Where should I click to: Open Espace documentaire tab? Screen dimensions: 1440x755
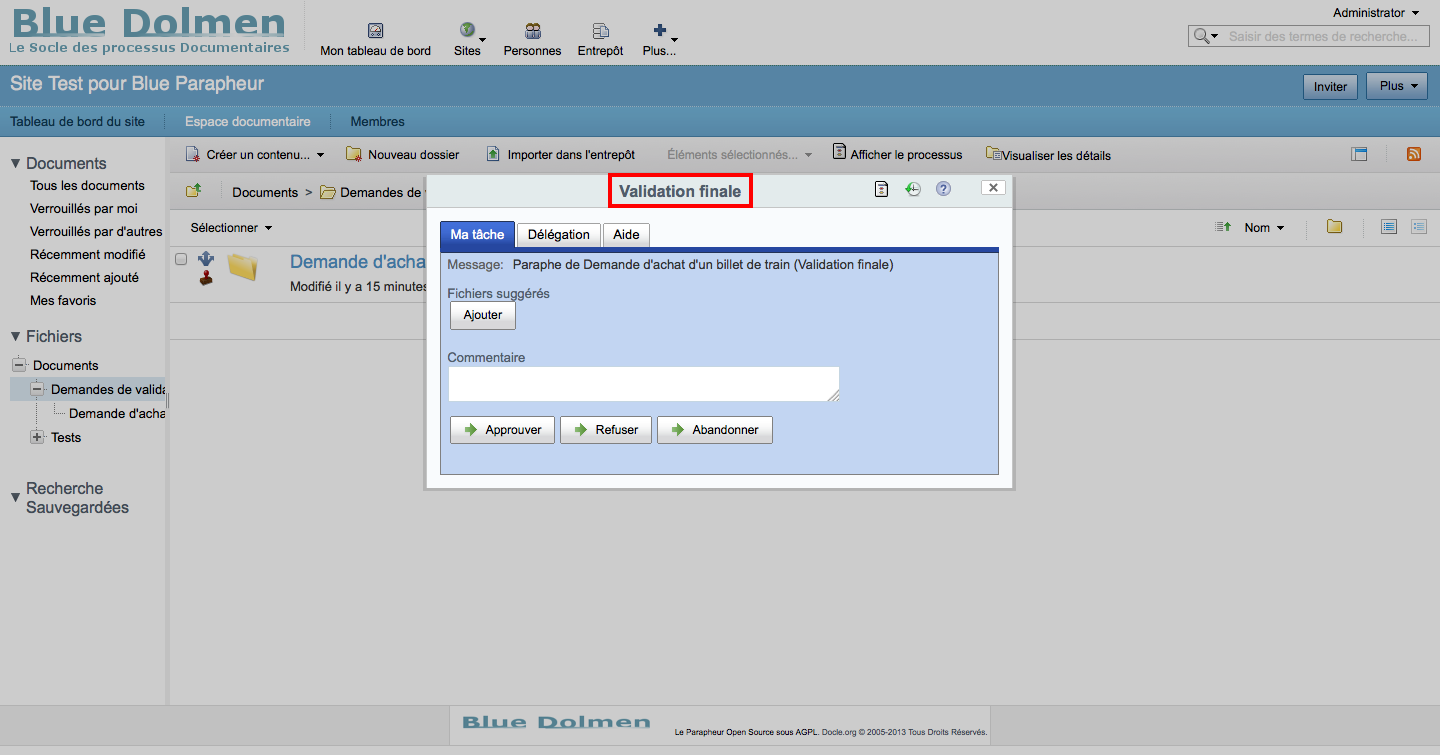pos(247,121)
